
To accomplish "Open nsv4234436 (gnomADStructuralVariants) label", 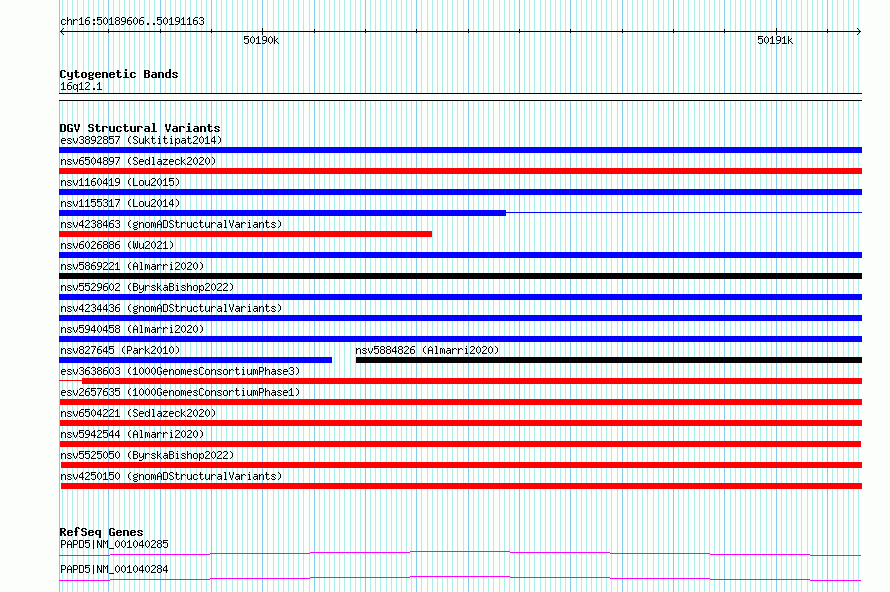I will tap(171, 308).
